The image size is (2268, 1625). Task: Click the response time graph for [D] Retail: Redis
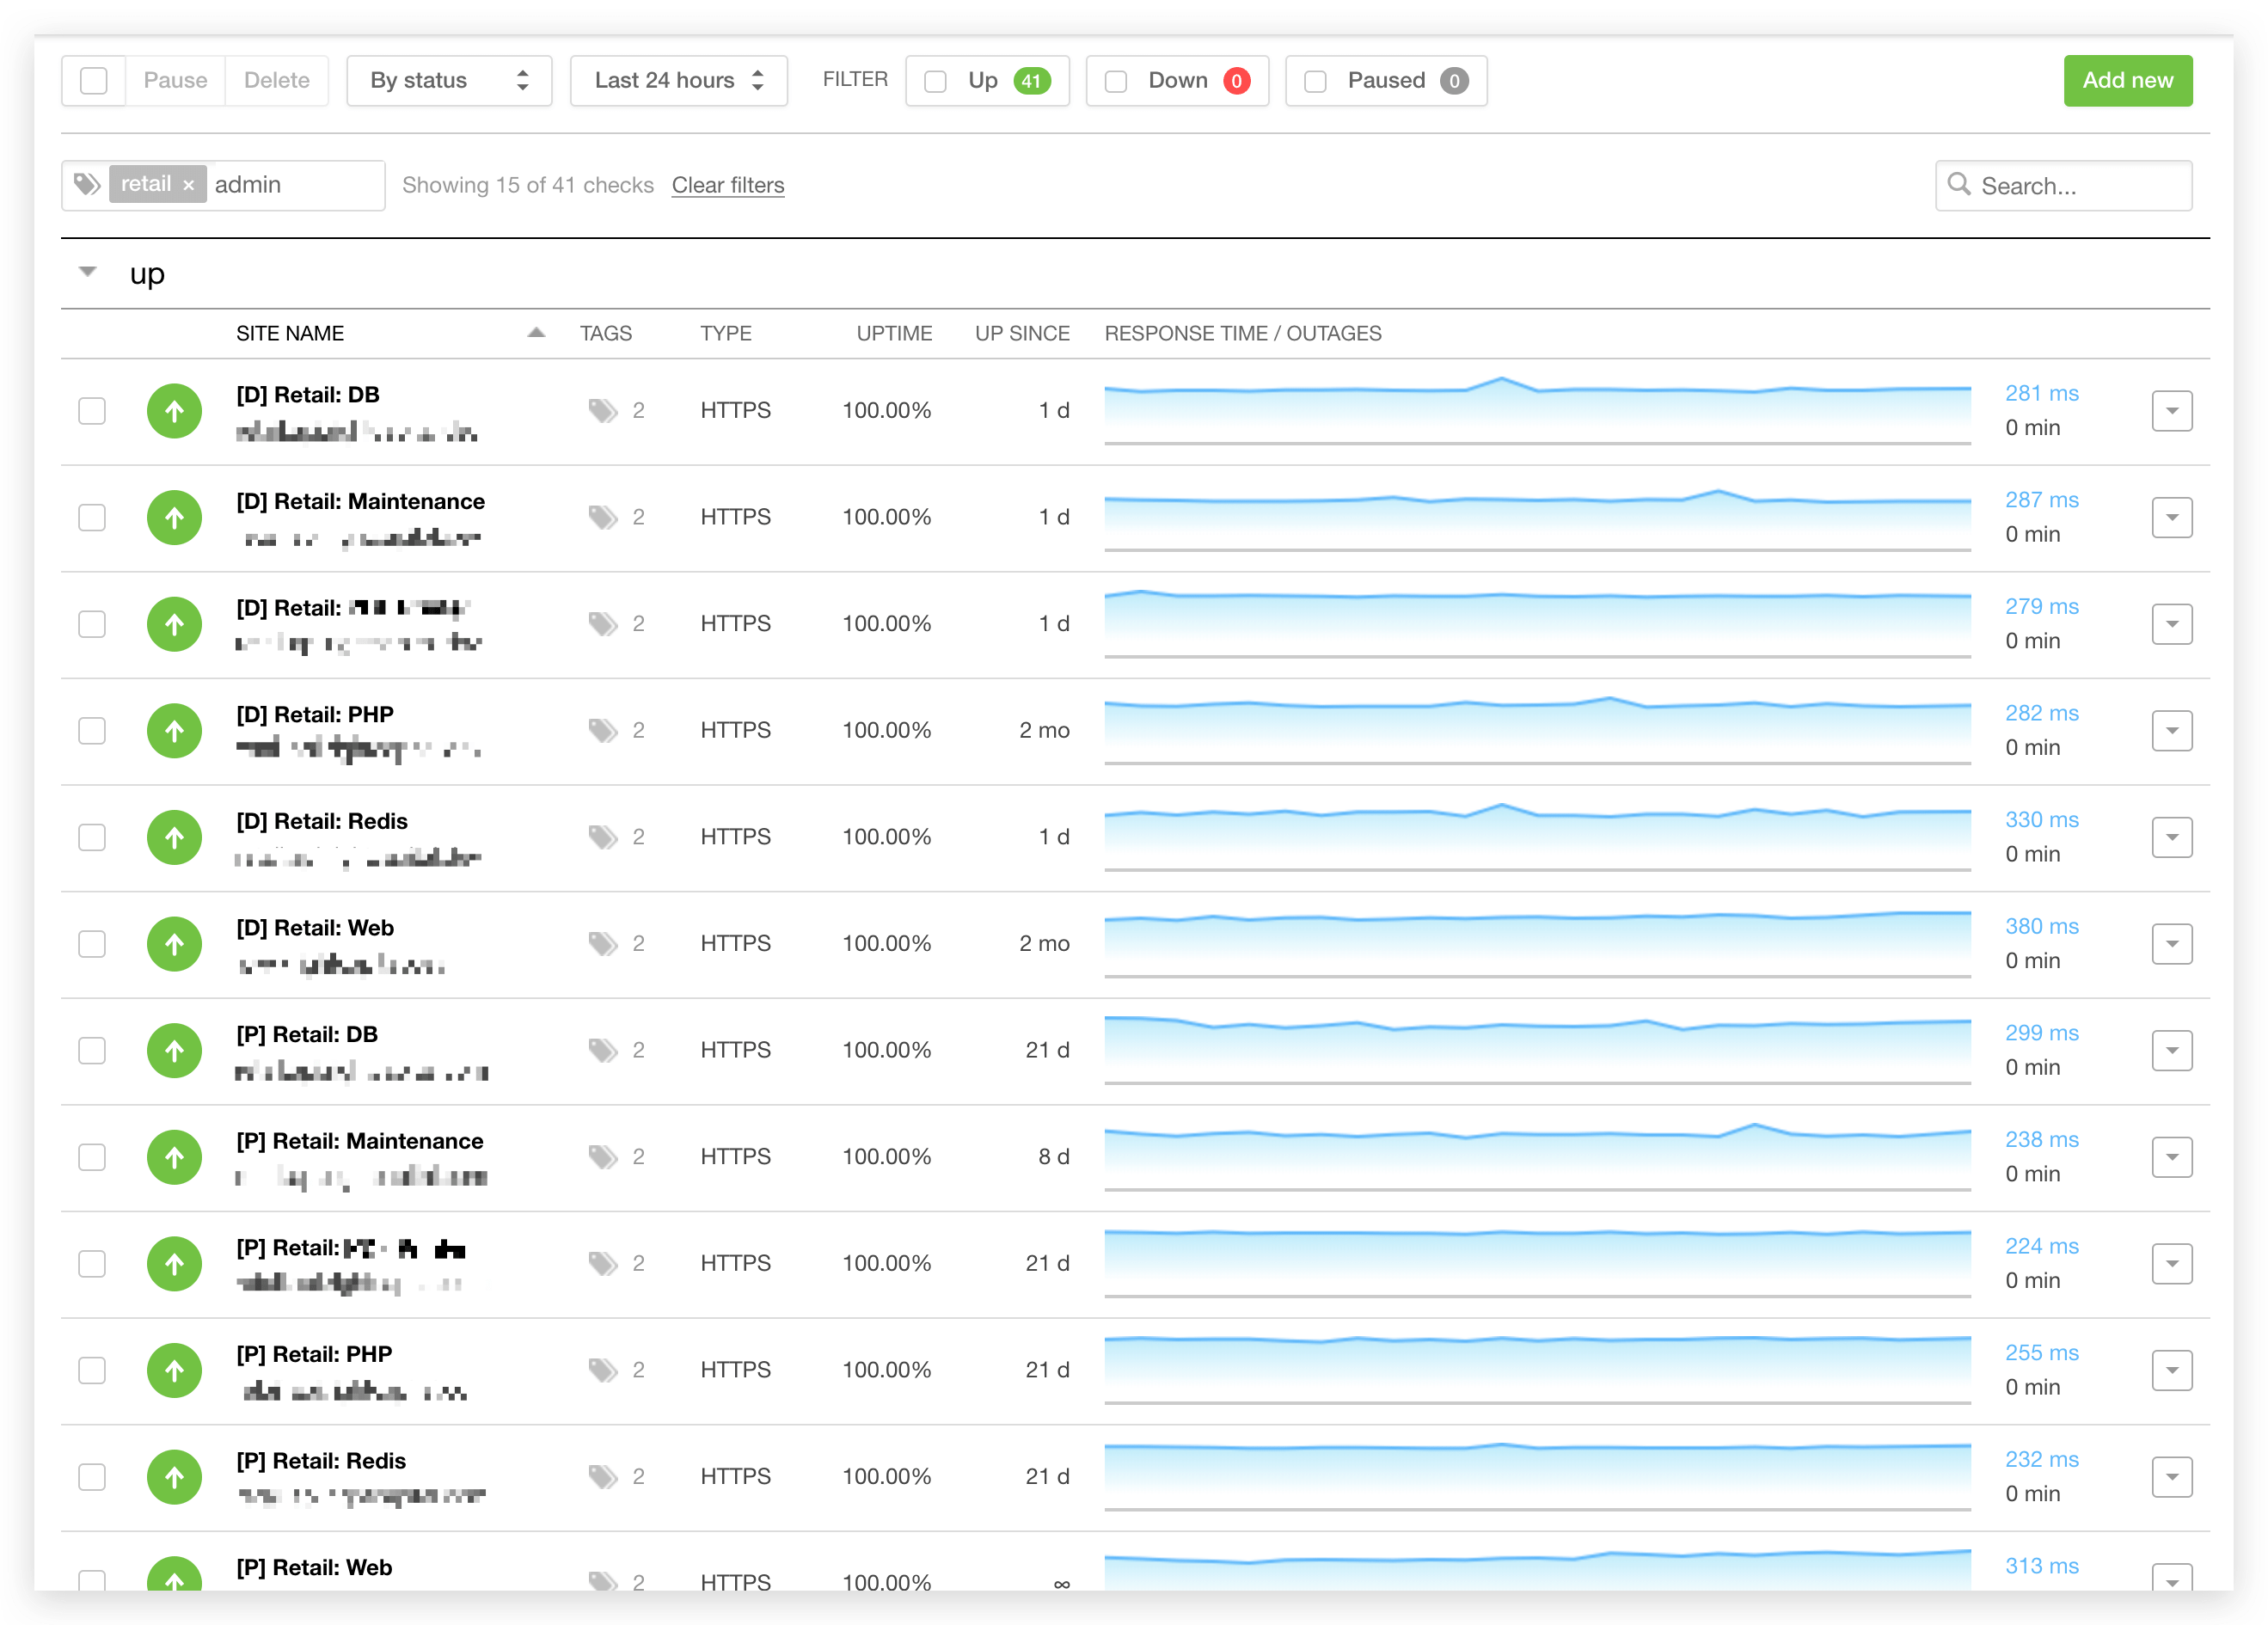pyautogui.click(x=1537, y=837)
